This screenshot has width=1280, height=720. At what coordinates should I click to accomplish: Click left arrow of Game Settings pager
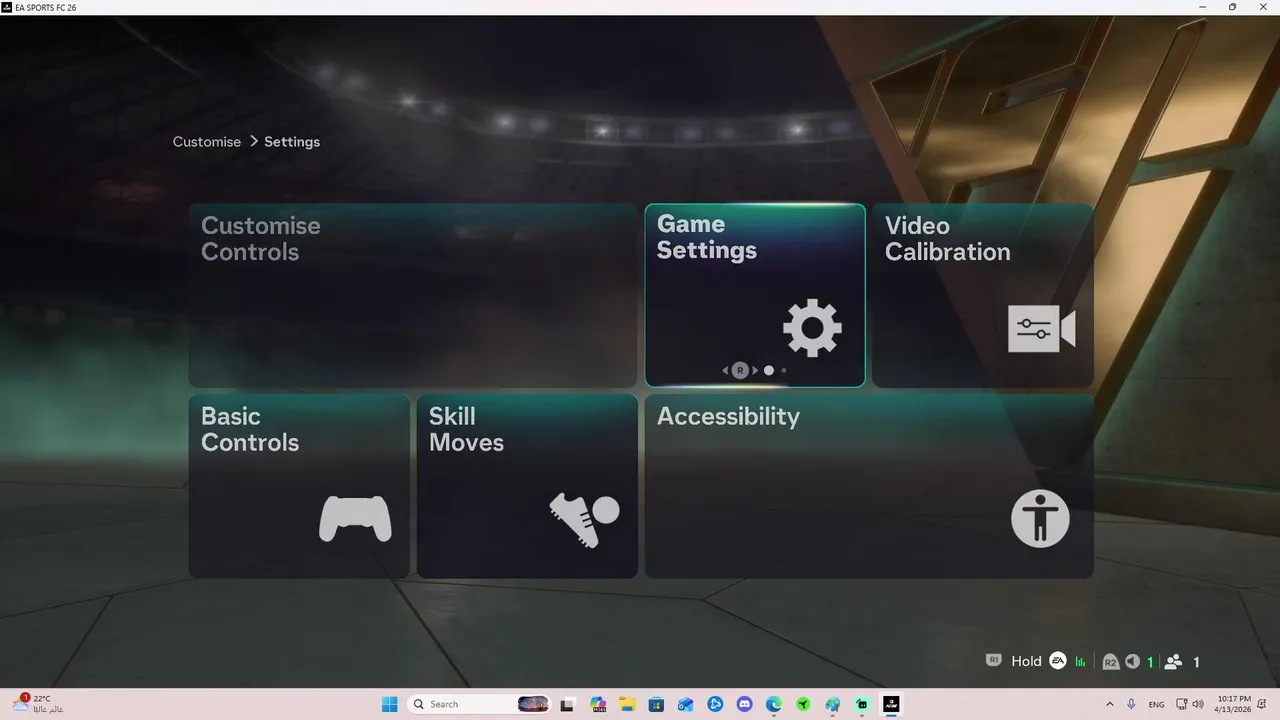pyautogui.click(x=726, y=370)
